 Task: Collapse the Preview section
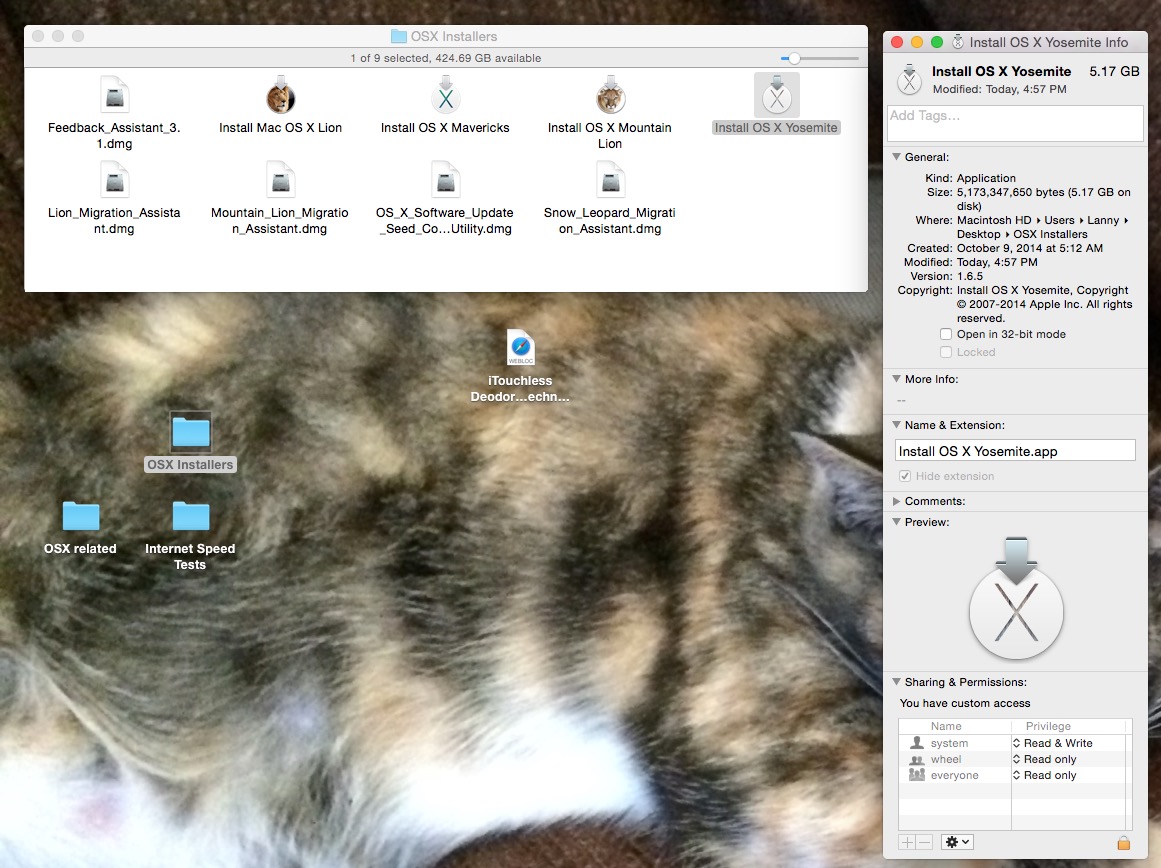click(897, 522)
